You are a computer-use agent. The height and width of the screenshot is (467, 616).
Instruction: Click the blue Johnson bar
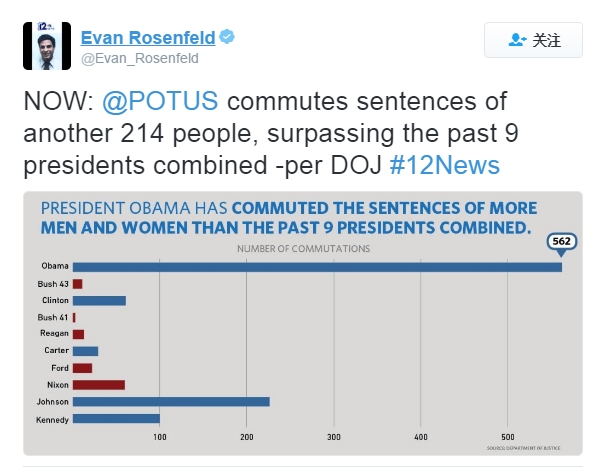tap(170, 401)
